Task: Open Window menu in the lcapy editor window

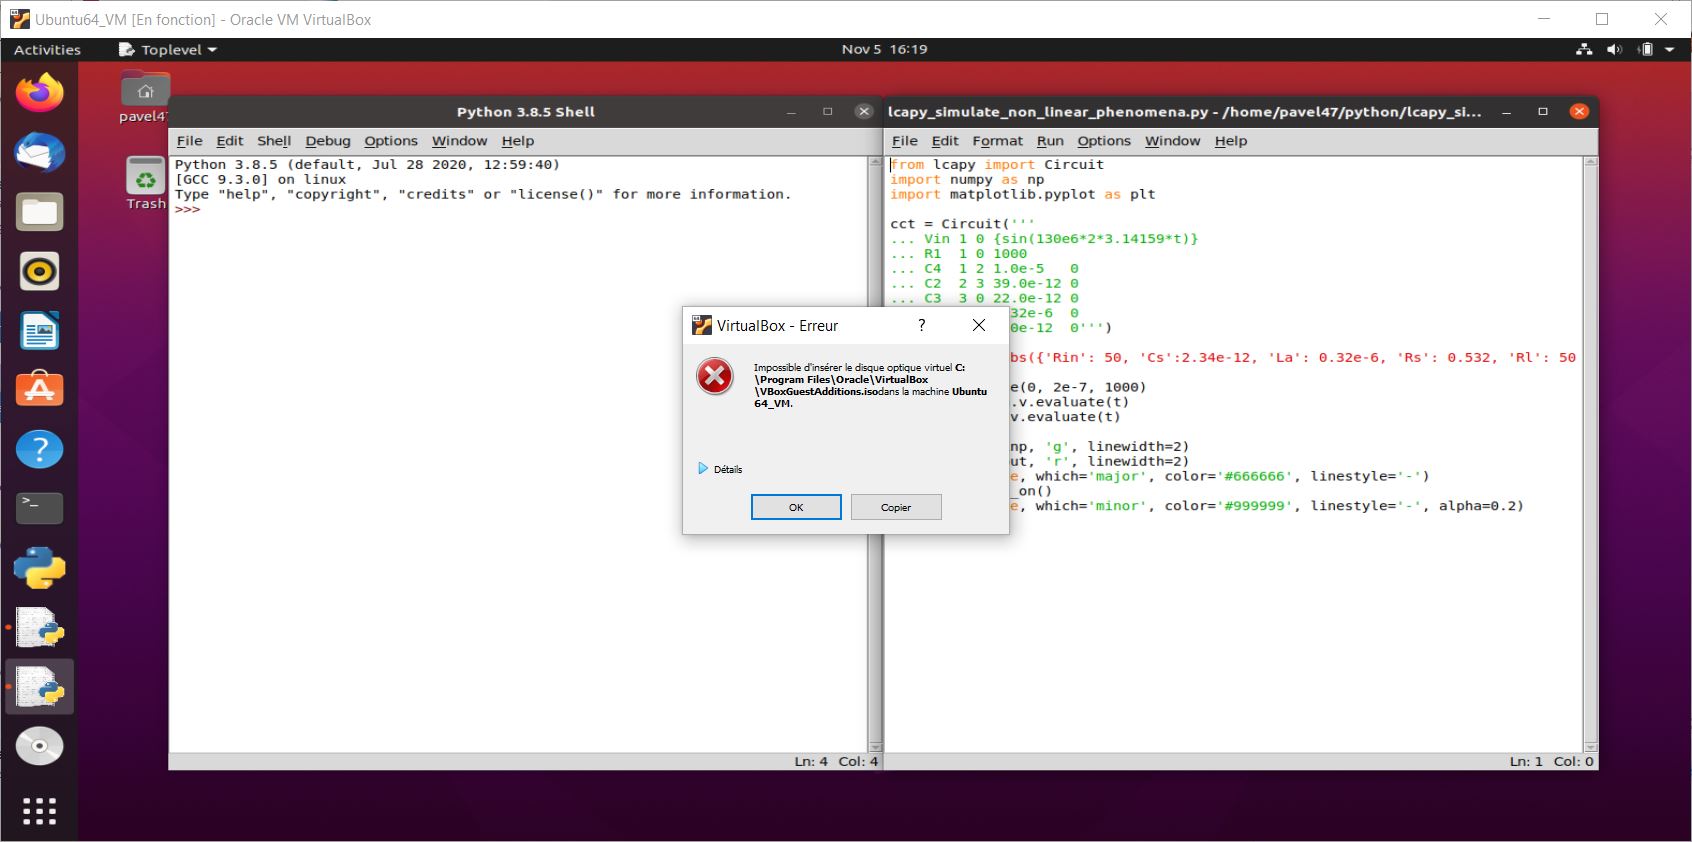Action: tap(1172, 141)
